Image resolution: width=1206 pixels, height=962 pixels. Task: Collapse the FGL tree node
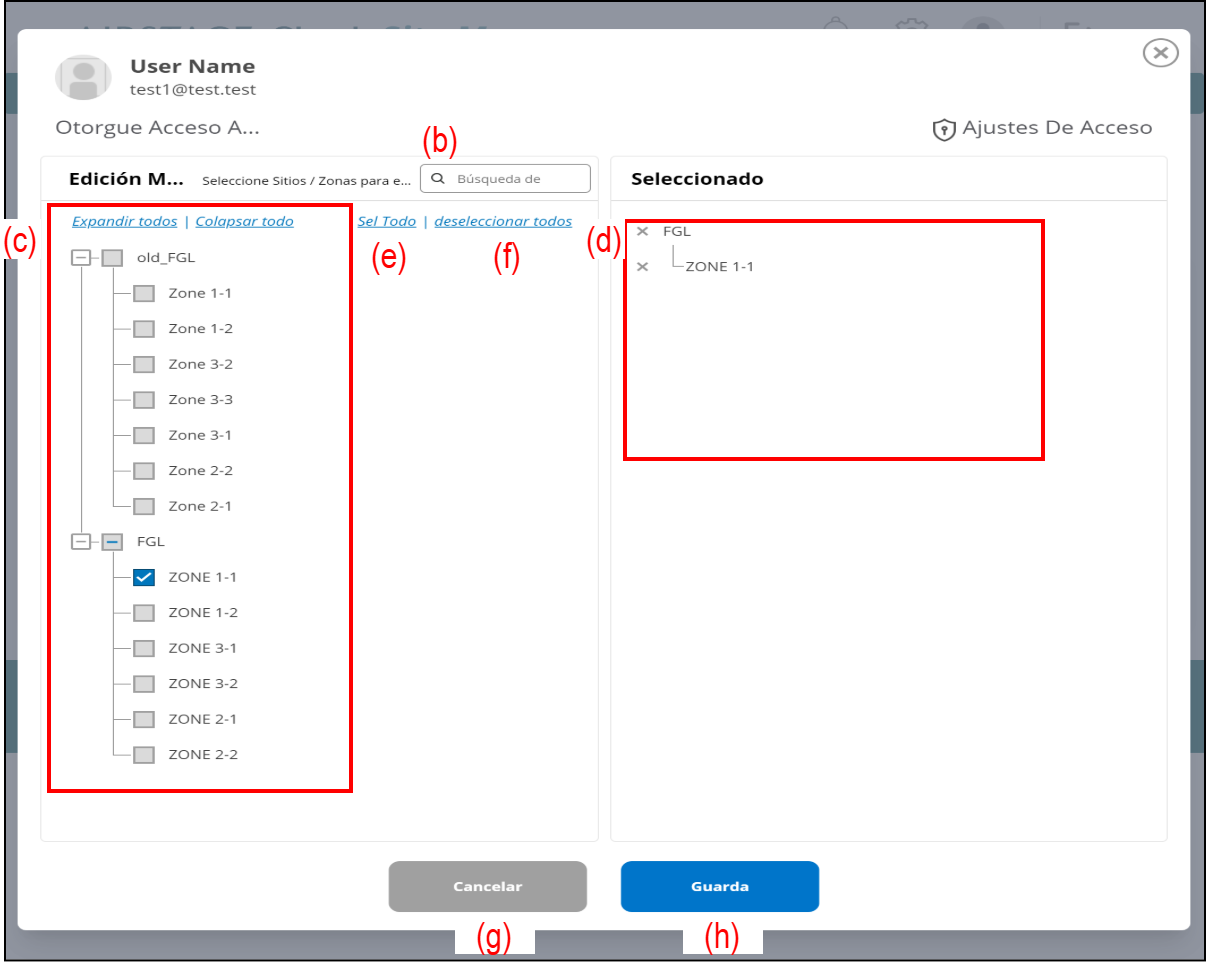tap(80, 542)
